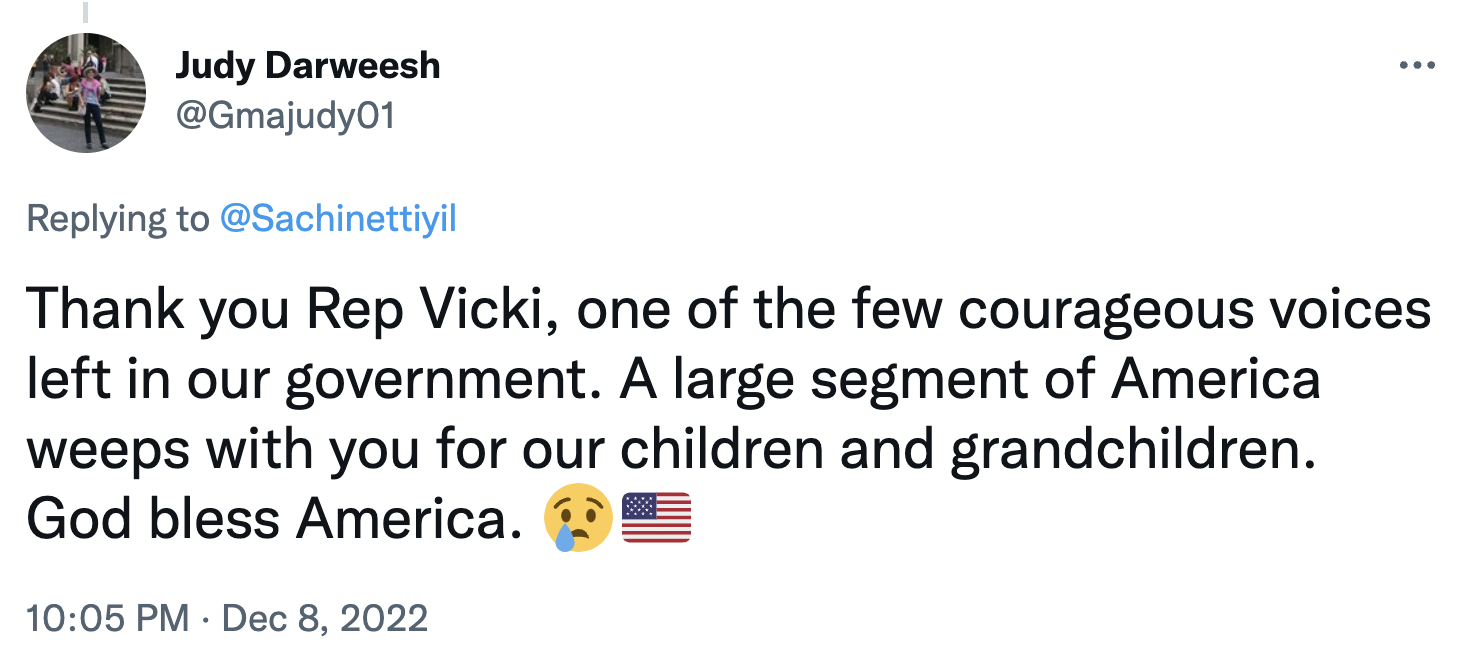The width and height of the screenshot is (1470, 664).
Task: Click the thread connector line above avatar
Action: [86, 12]
